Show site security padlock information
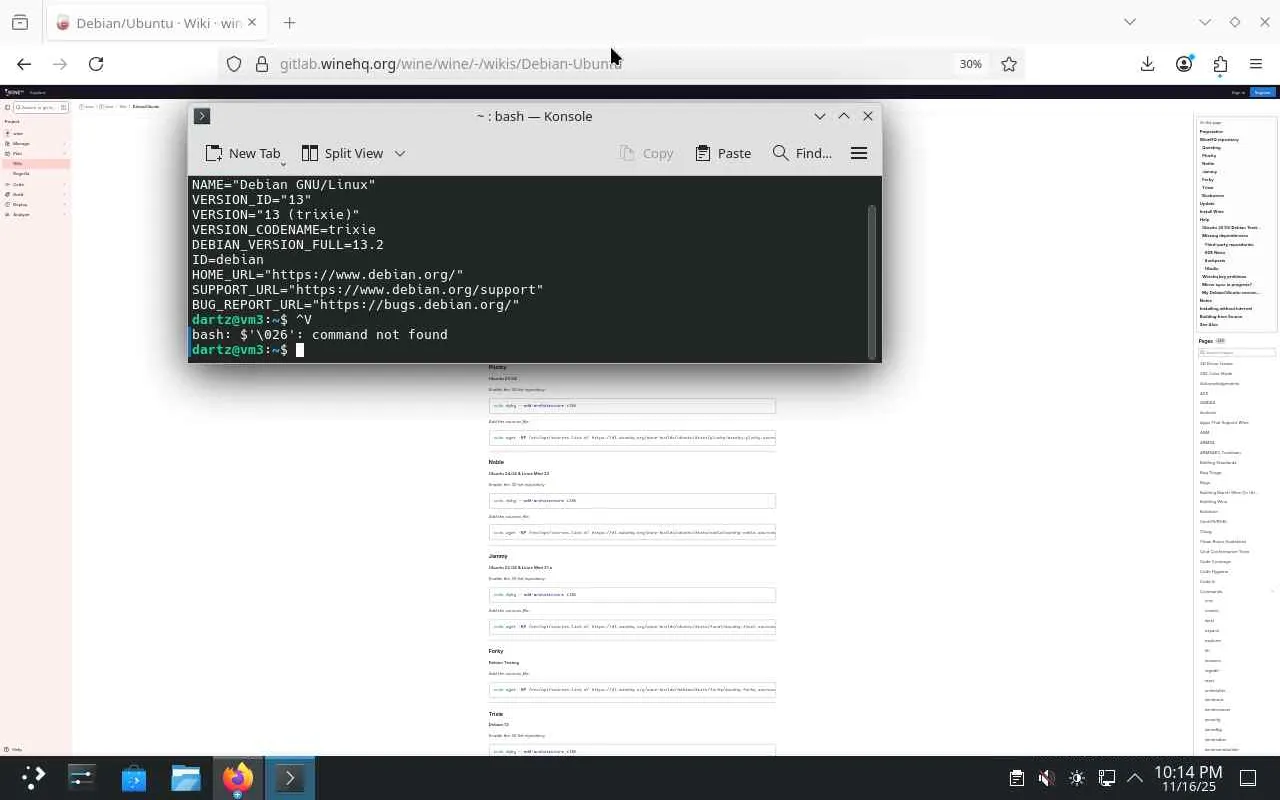The image size is (1280, 800). (x=262, y=64)
